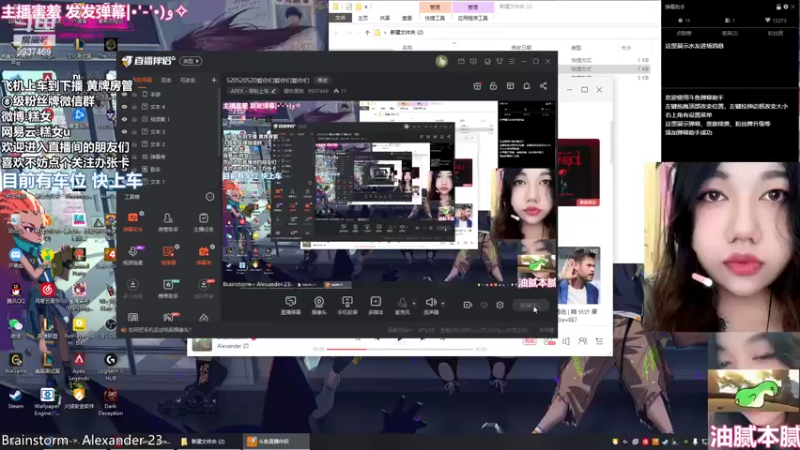This screenshot has height=450, width=800.
Task: Open 快捷工具 tab in File Explorer
Action: [x=434, y=18]
